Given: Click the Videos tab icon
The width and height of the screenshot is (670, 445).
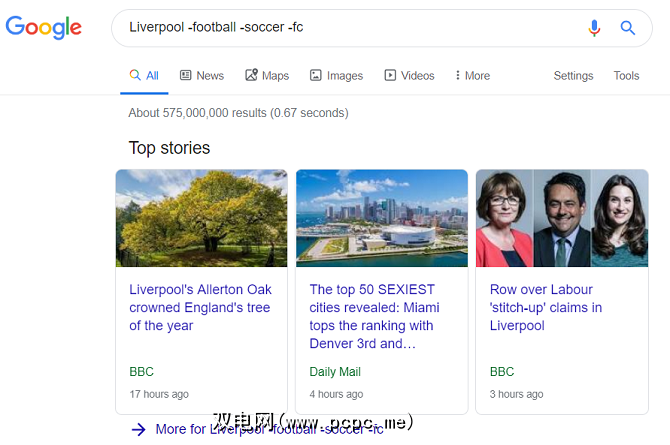Looking at the screenshot, I should [x=391, y=75].
